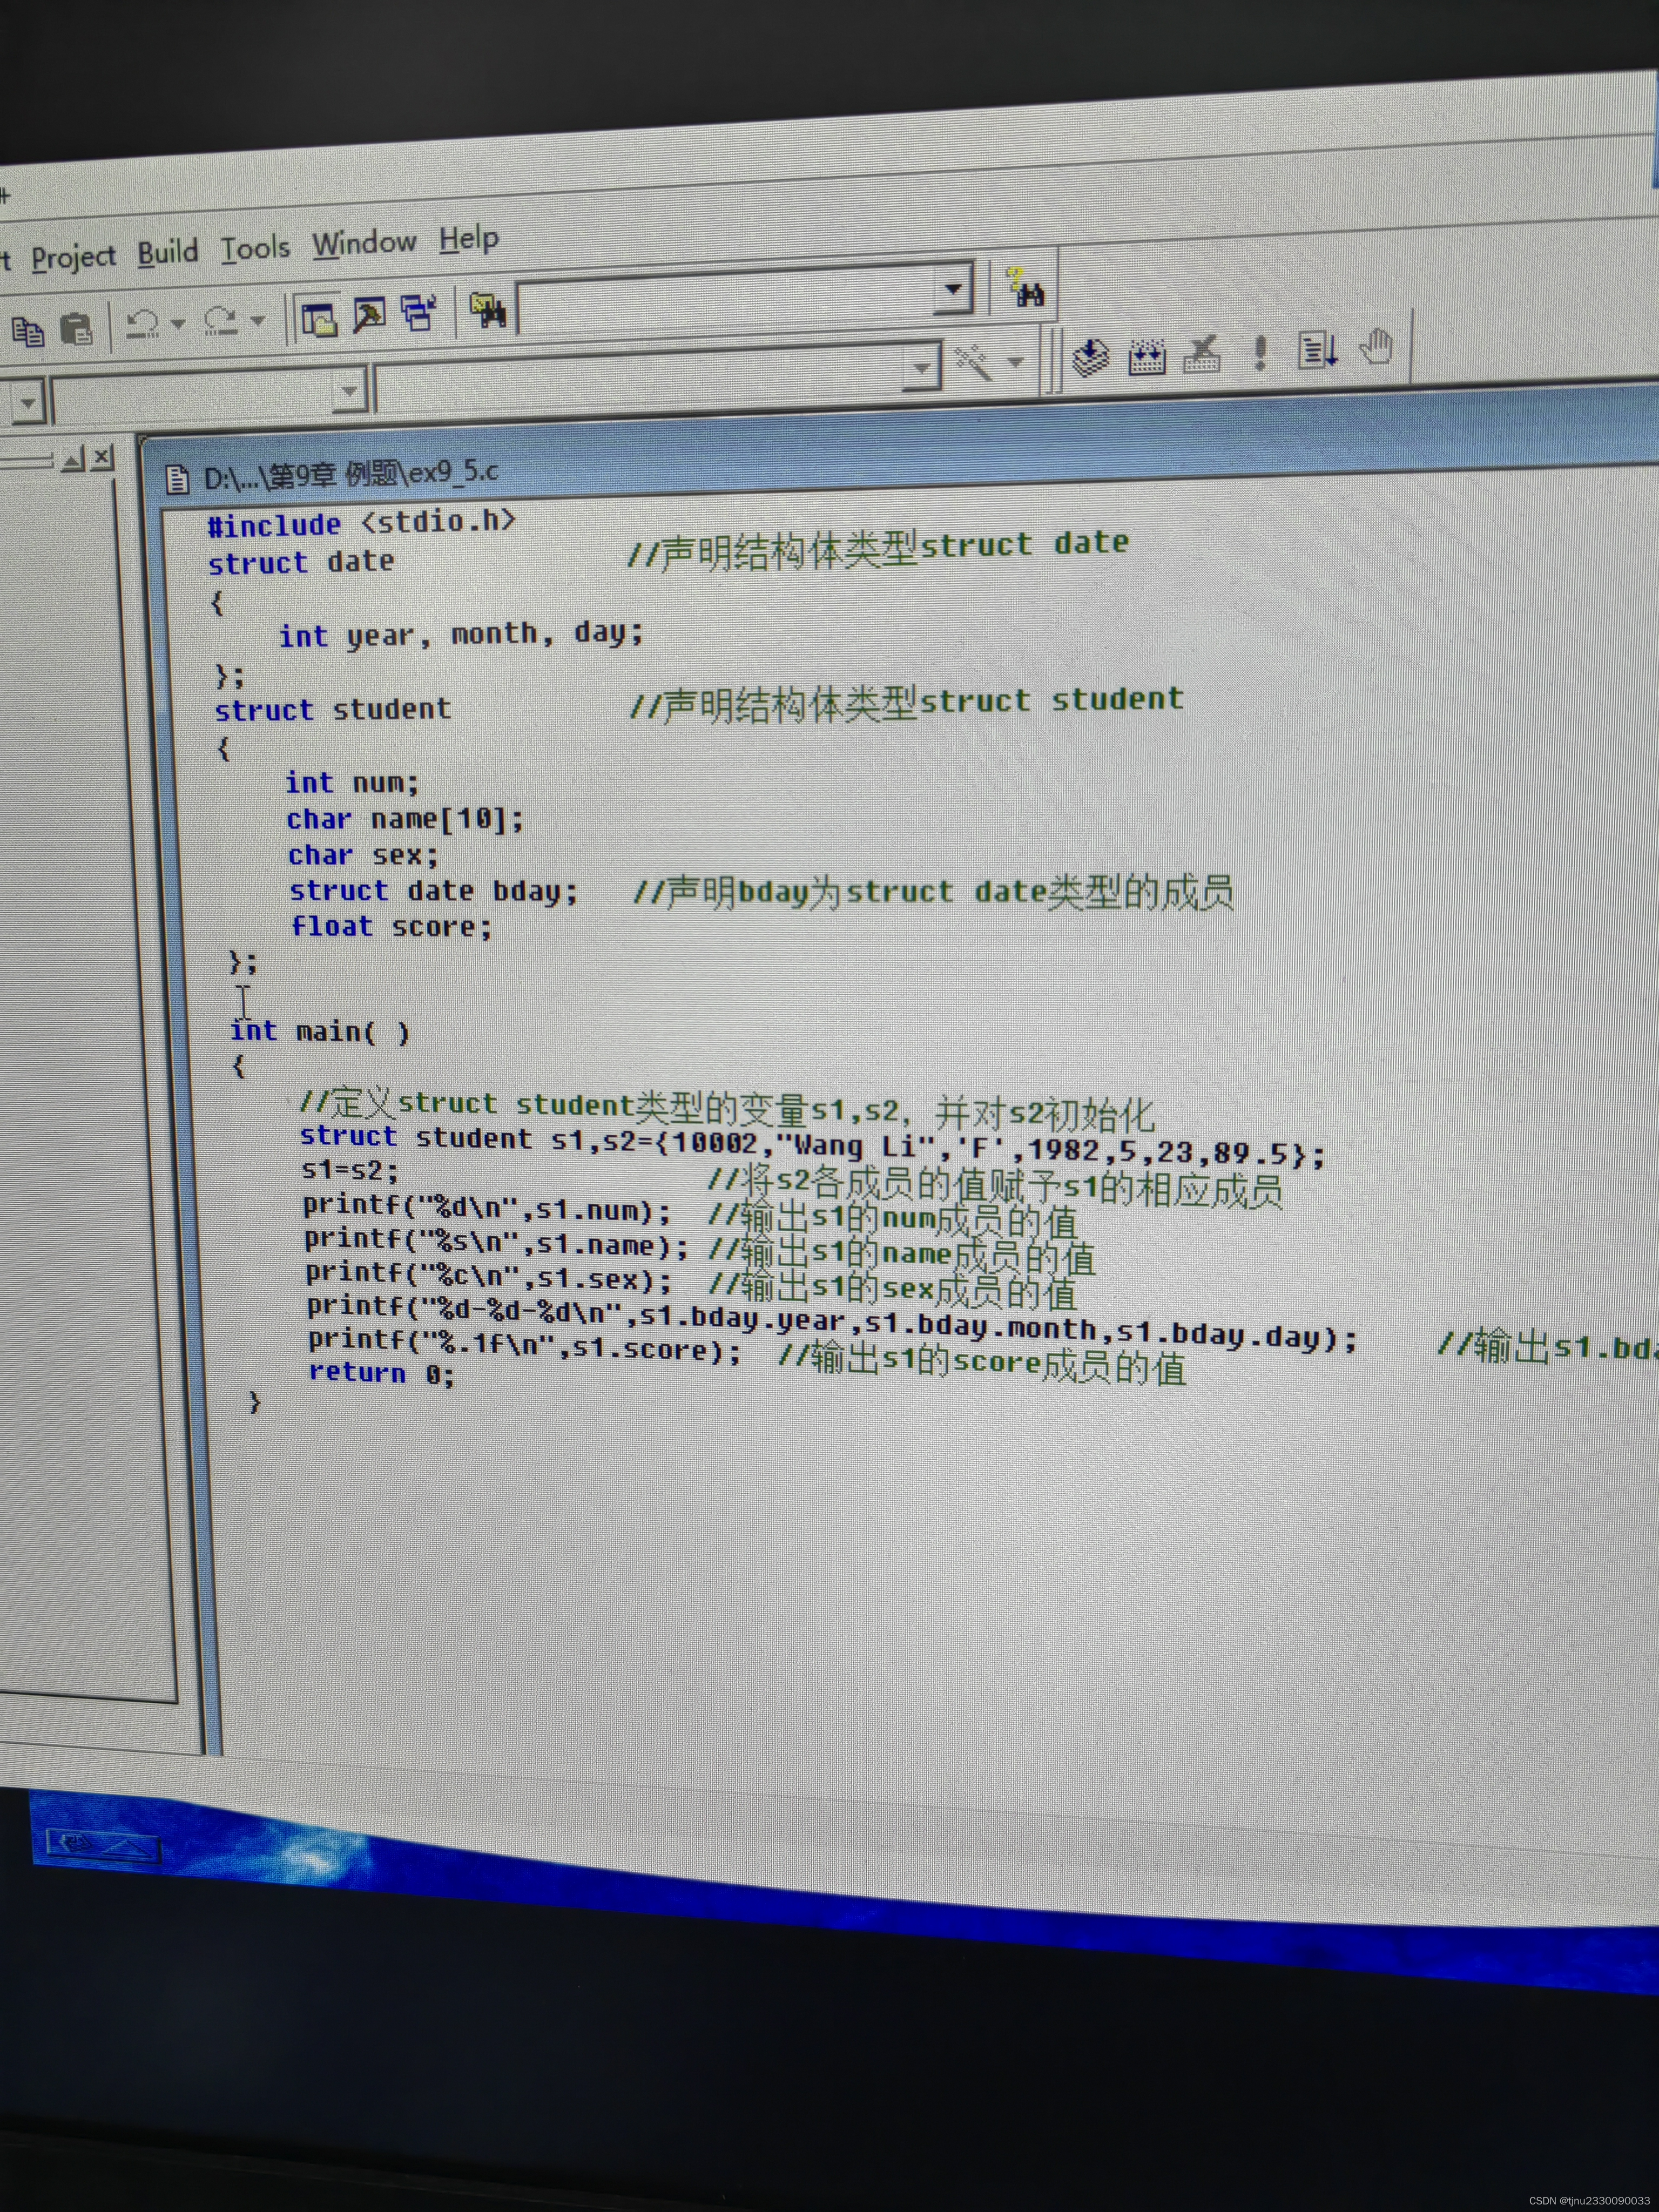
Task: Click the Undo arrow icon
Action: (x=142, y=323)
